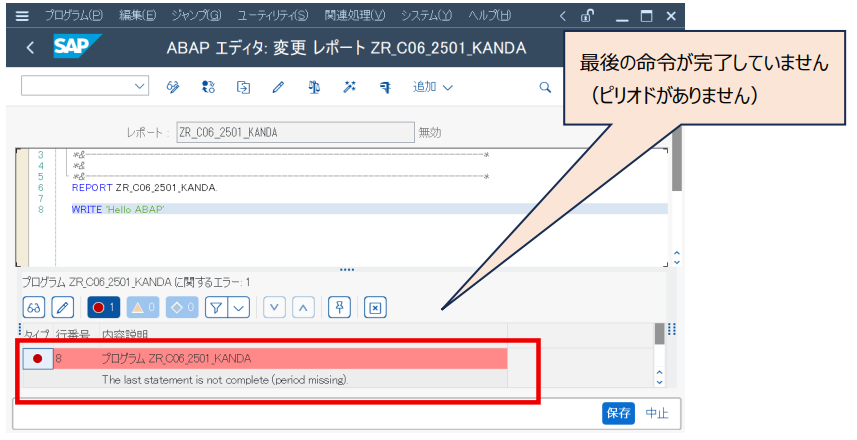Toggle the warnings filter showing triangle 0

tap(143, 307)
